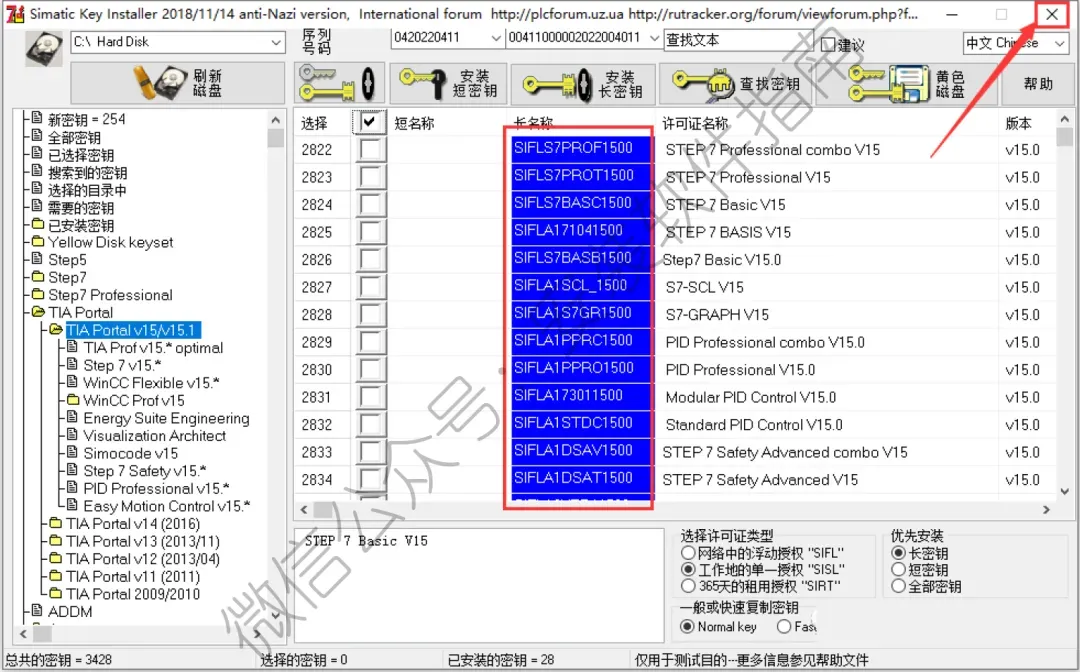
Task: Click the help button
Action: click(1038, 83)
